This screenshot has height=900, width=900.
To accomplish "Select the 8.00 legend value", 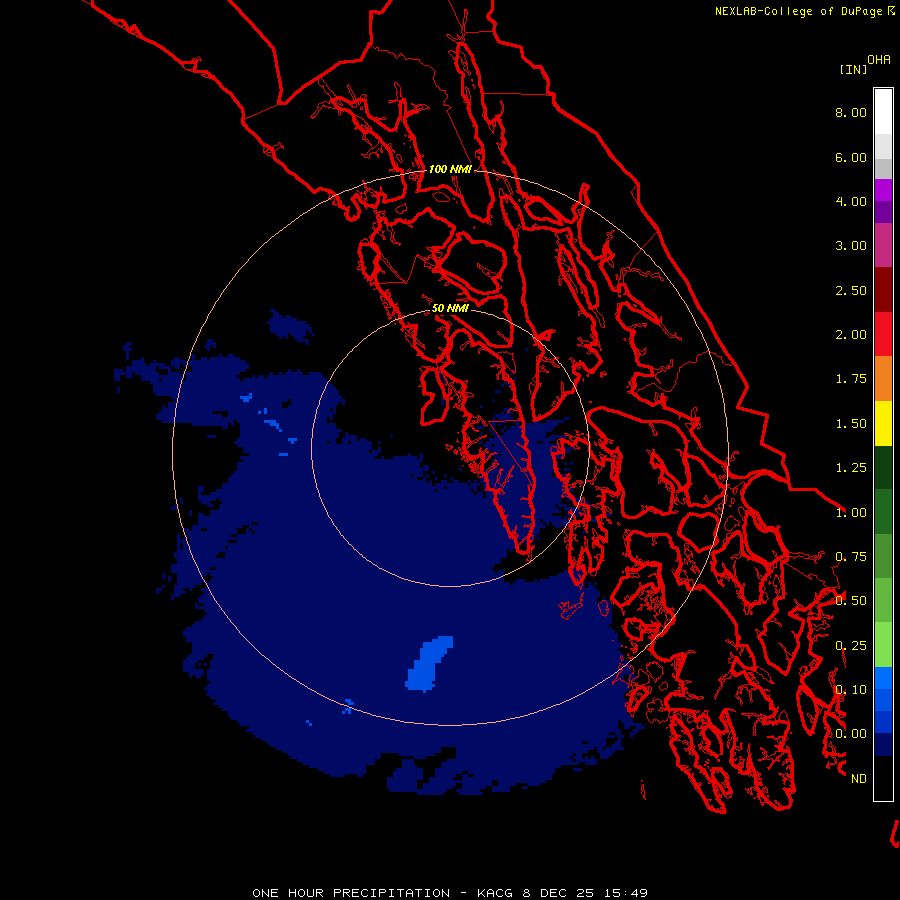I will click(x=851, y=112).
